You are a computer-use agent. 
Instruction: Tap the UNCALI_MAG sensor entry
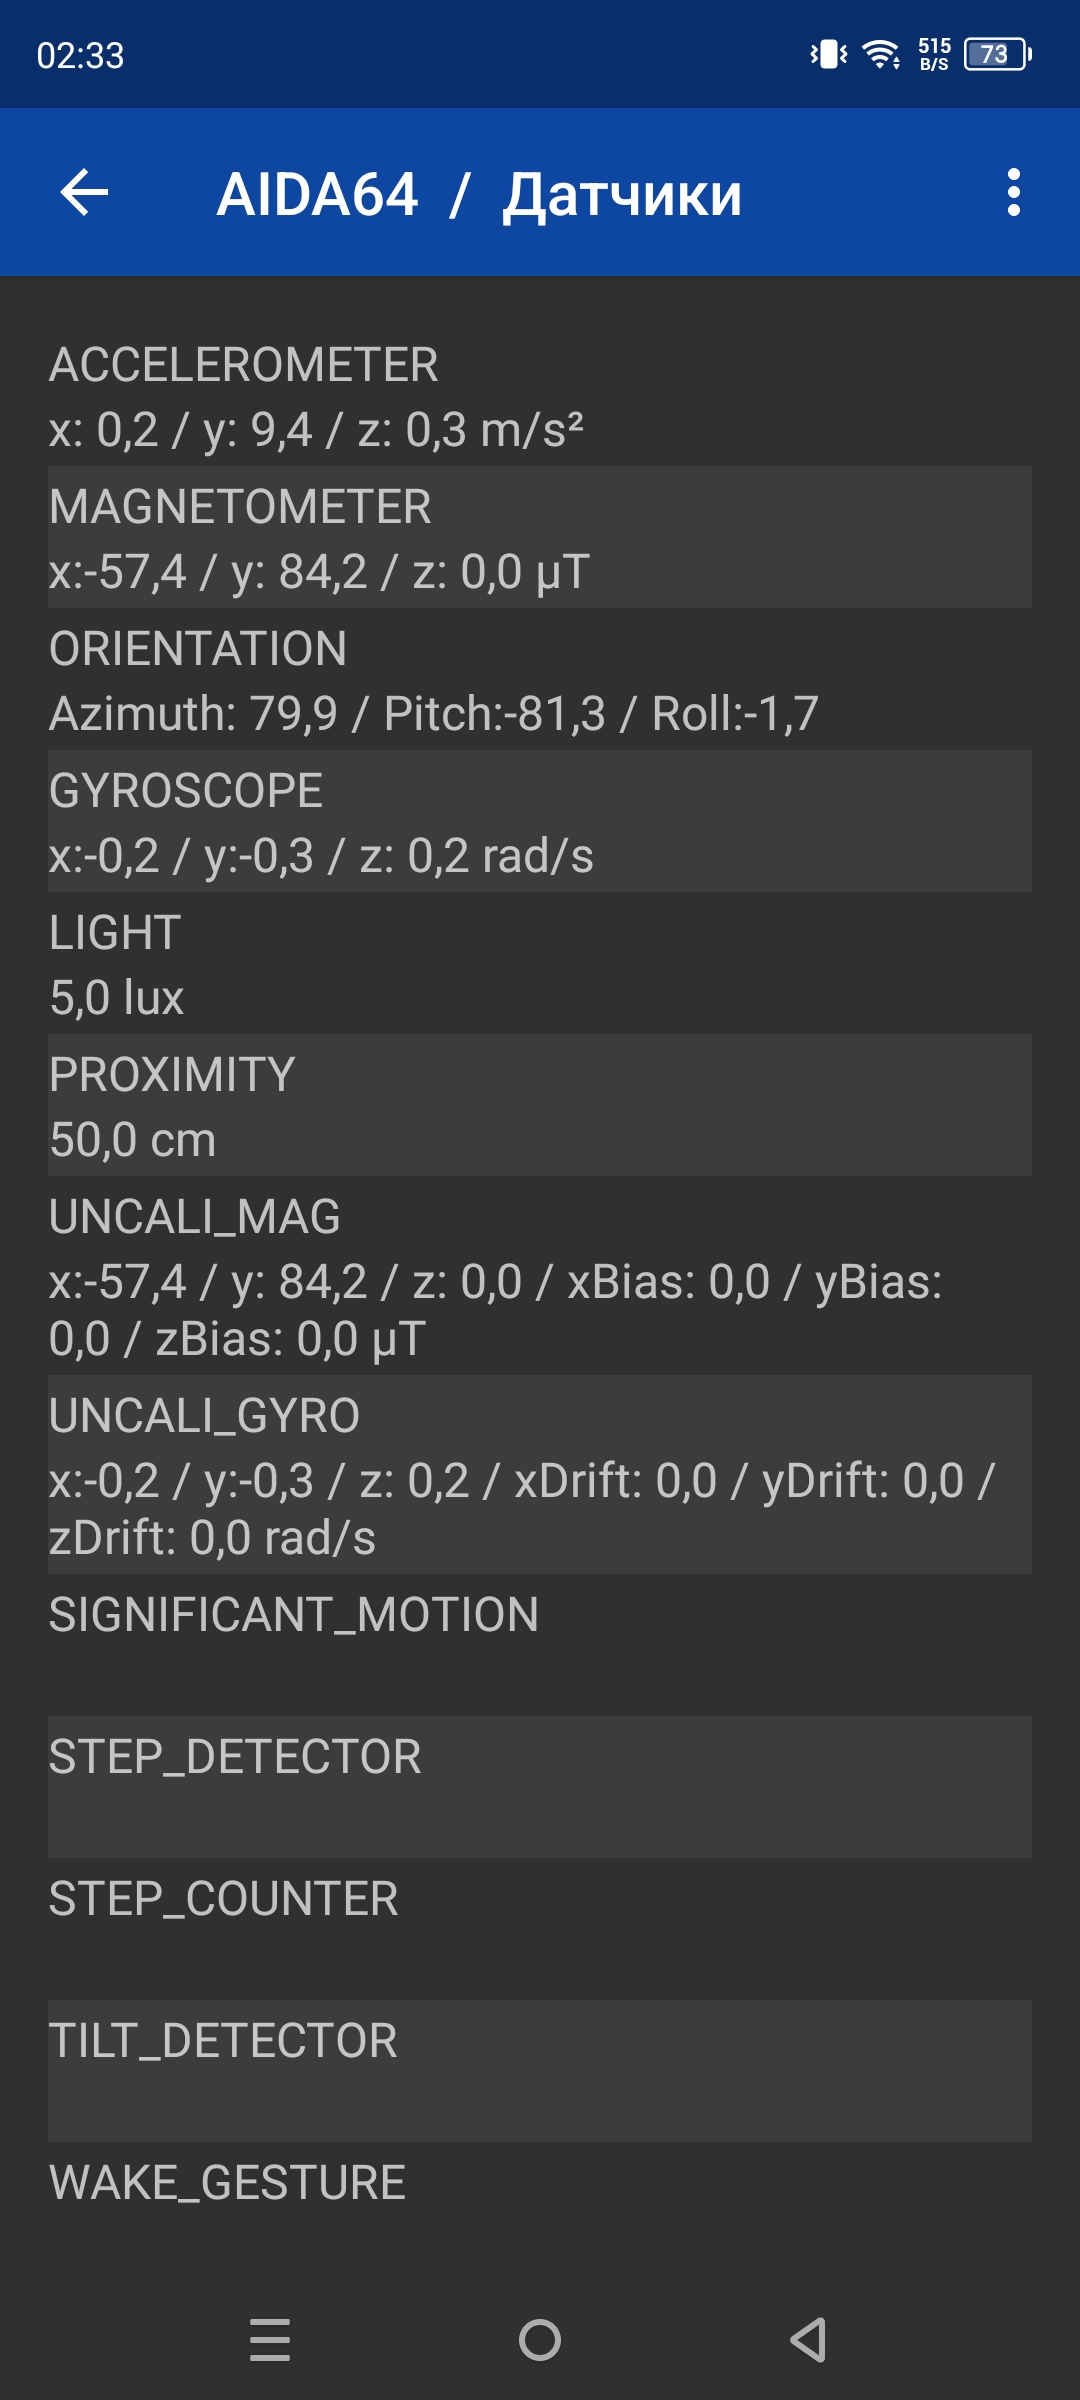pos(540,1276)
